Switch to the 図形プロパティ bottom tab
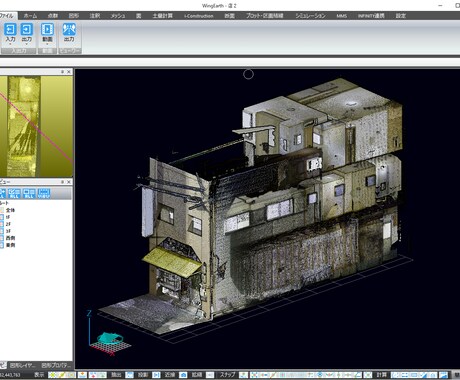This screenshot has width=460, height=380. tap(56, 365)
